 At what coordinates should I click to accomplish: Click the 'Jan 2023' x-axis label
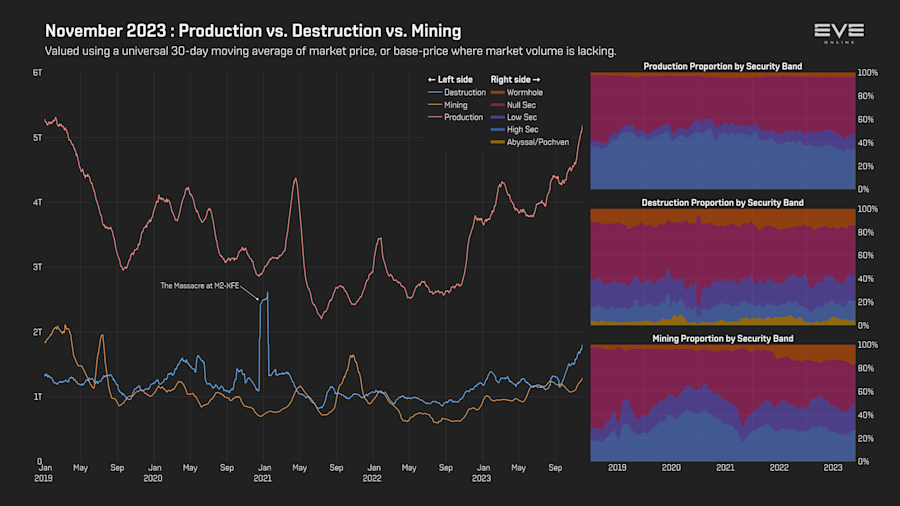[x=482, y=473]
